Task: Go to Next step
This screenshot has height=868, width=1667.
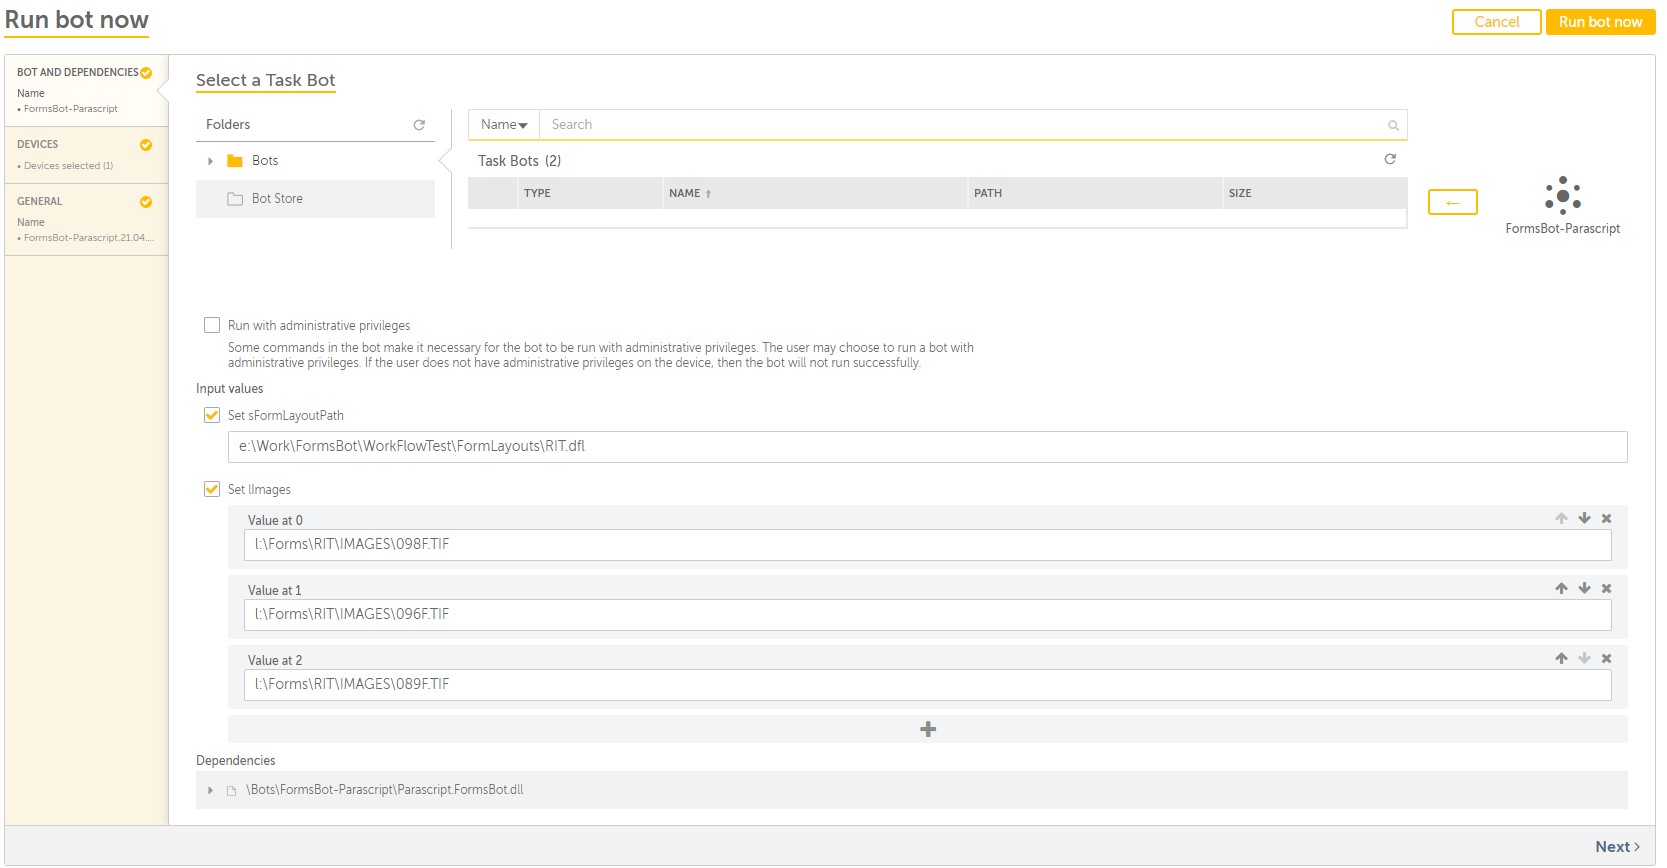Action: pyautogui.click(x=1617, y=847)
